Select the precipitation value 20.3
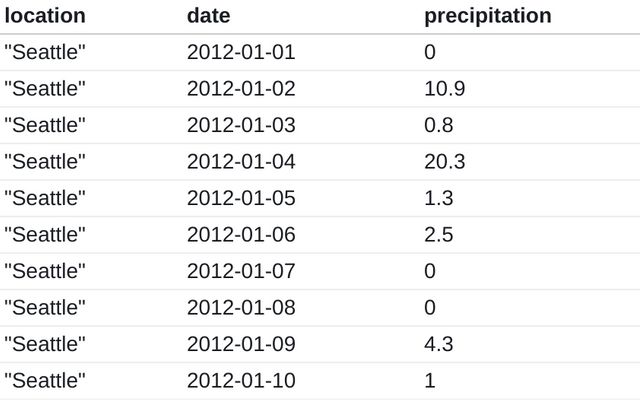 [x=444, y=162]
